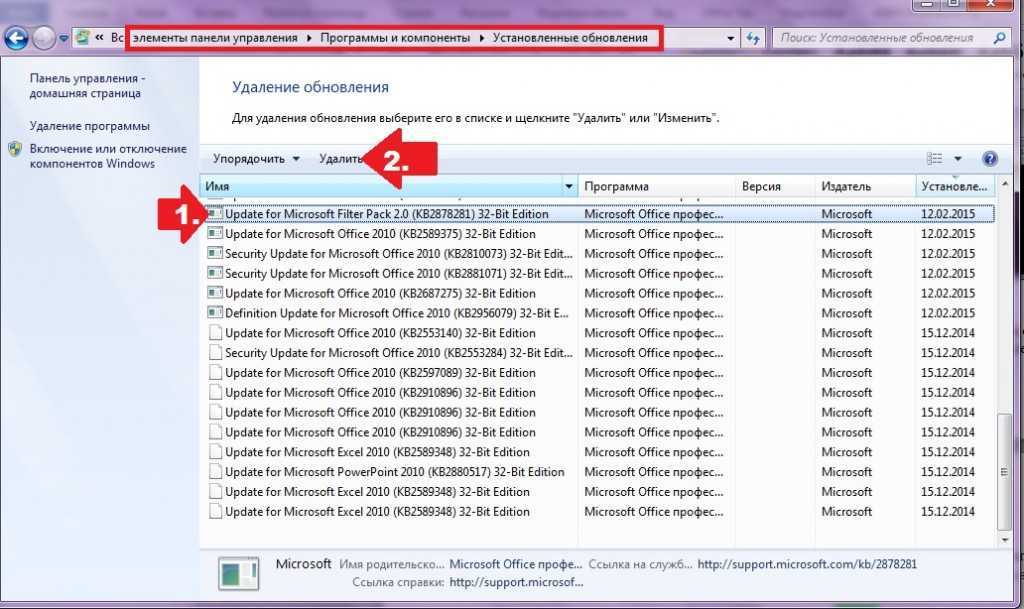Open the address bar history dropdown
Screen dimensions: 1024x609
click(x=731, y=38)
